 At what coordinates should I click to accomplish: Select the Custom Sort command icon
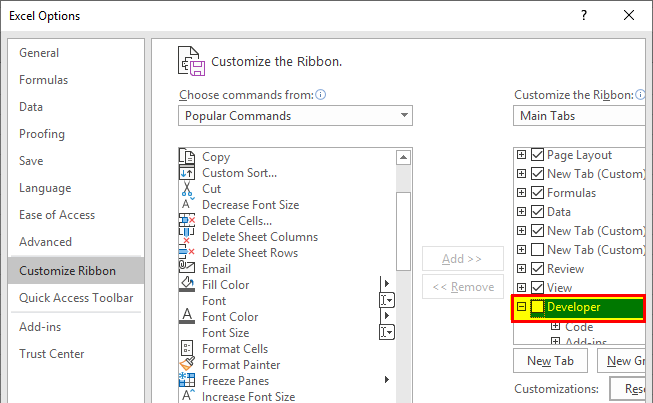pos(187,173)
